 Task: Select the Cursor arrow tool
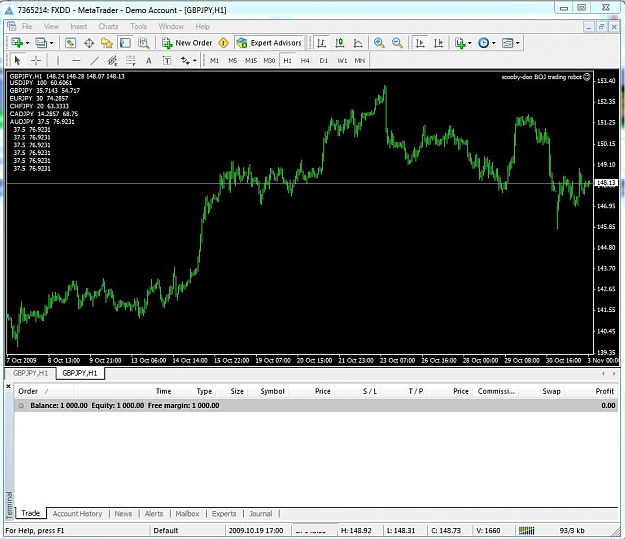point(17,61)
